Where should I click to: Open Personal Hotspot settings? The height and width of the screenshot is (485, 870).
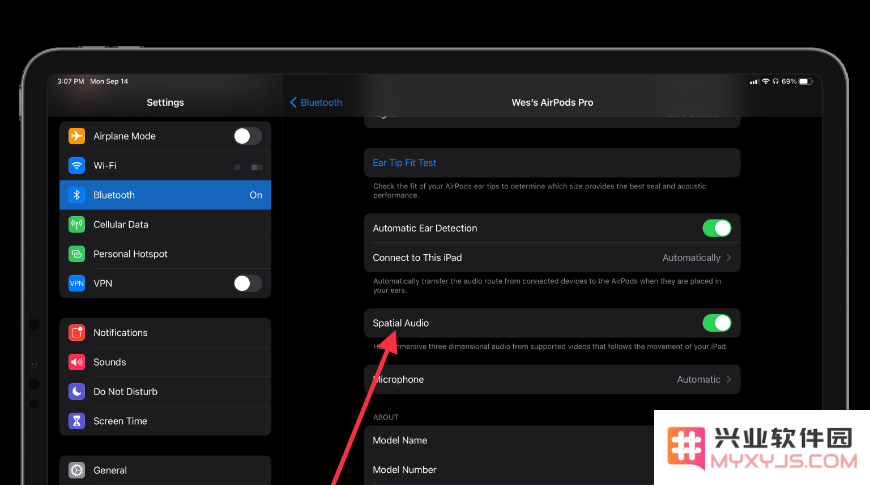coord(165,254)
